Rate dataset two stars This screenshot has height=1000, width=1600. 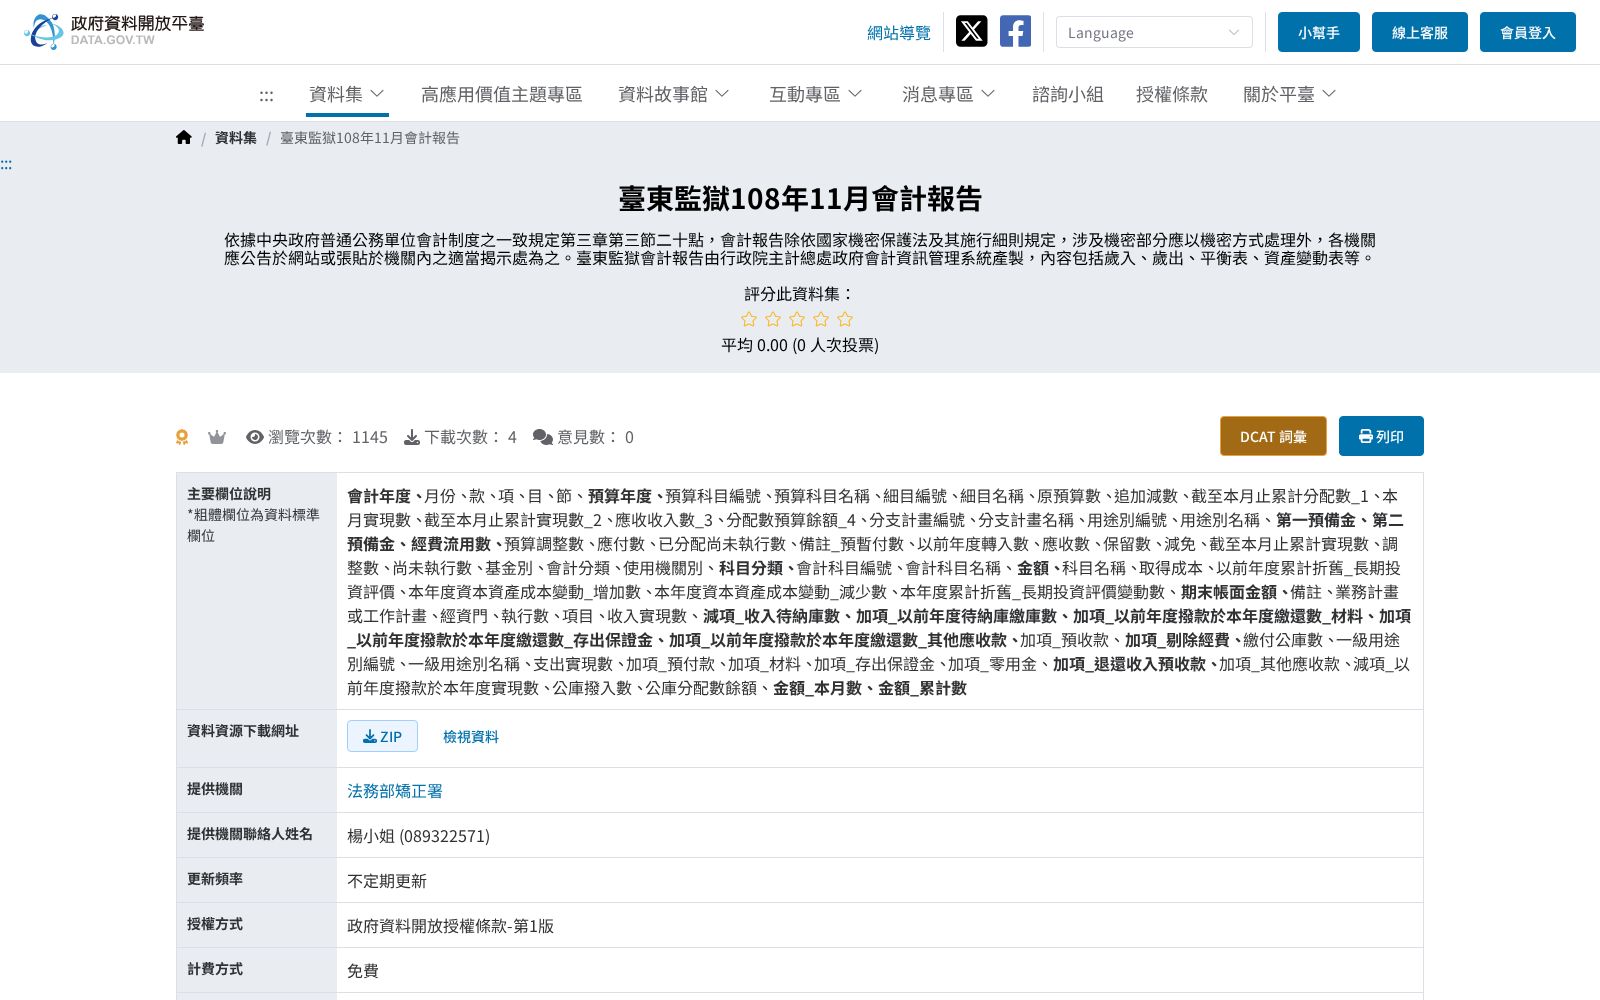tap(773, 319)
